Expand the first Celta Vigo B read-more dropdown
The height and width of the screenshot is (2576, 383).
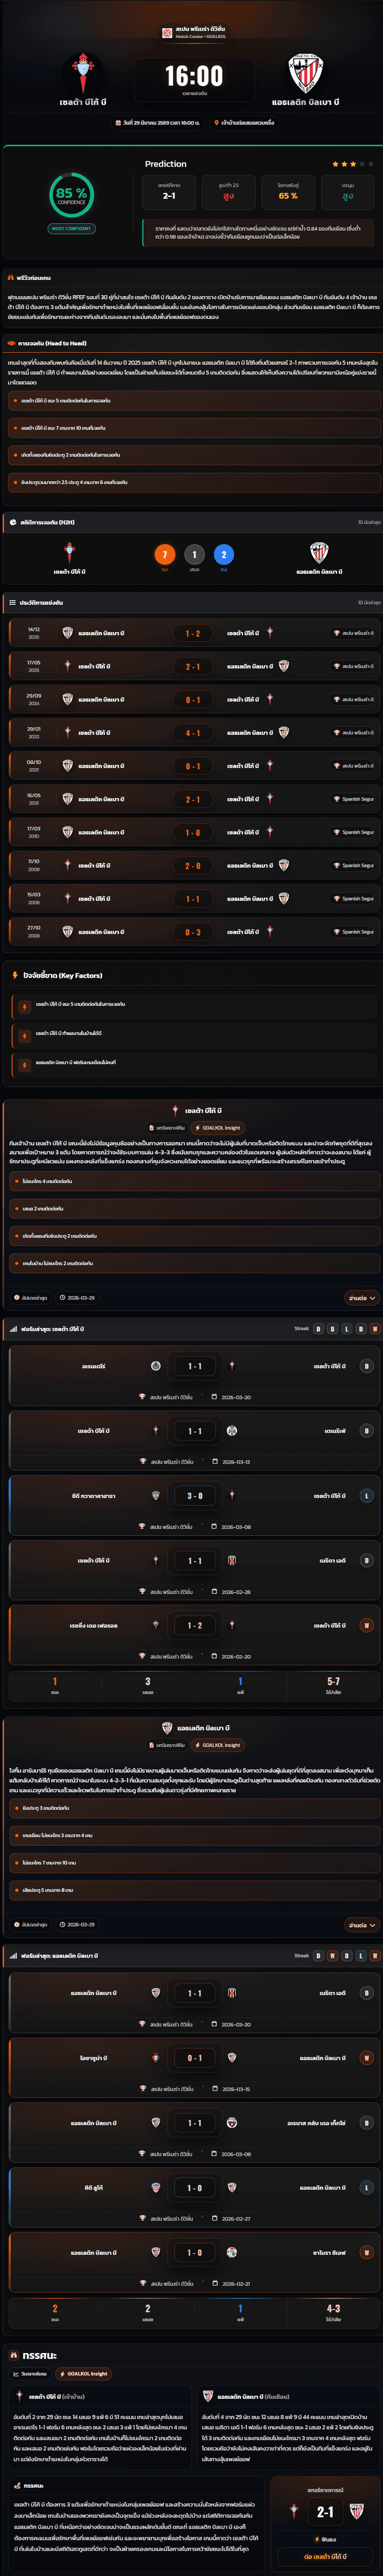(x=361, y=1298)
